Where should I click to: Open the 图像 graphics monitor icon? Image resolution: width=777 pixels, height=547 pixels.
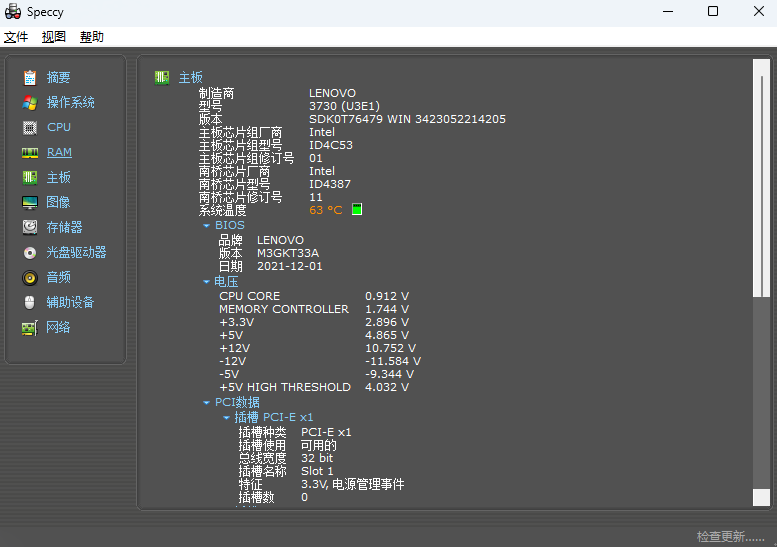(30, 202)
